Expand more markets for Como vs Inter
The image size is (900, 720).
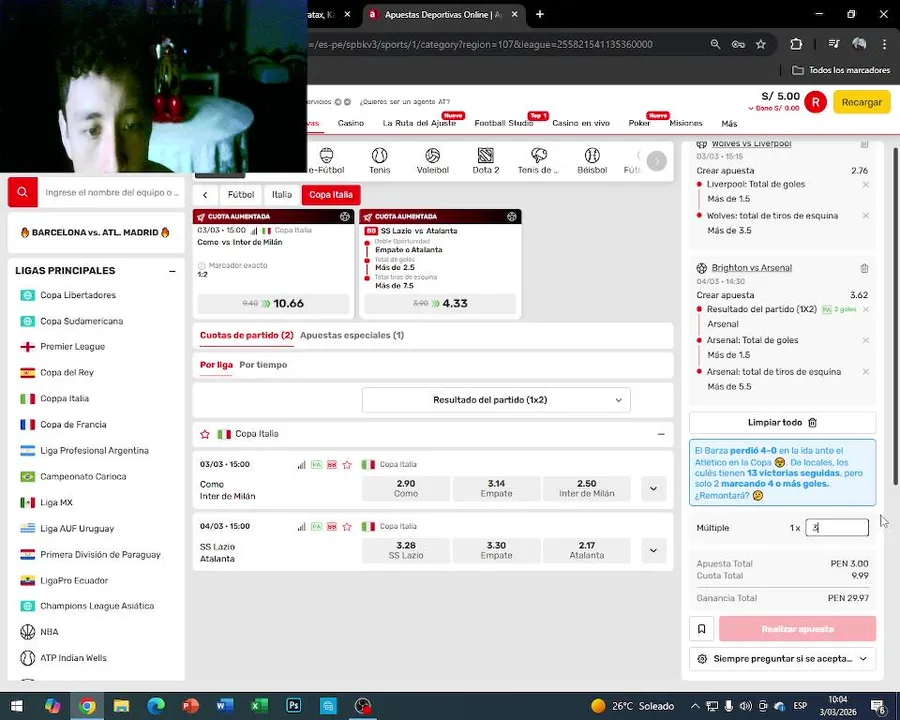[x=653, y=489]
